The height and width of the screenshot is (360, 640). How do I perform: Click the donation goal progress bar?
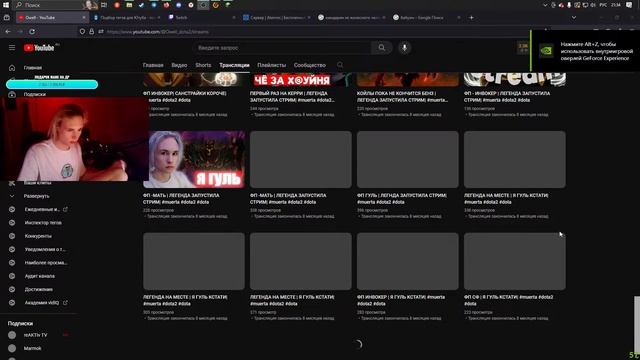[x=52, y=84]
